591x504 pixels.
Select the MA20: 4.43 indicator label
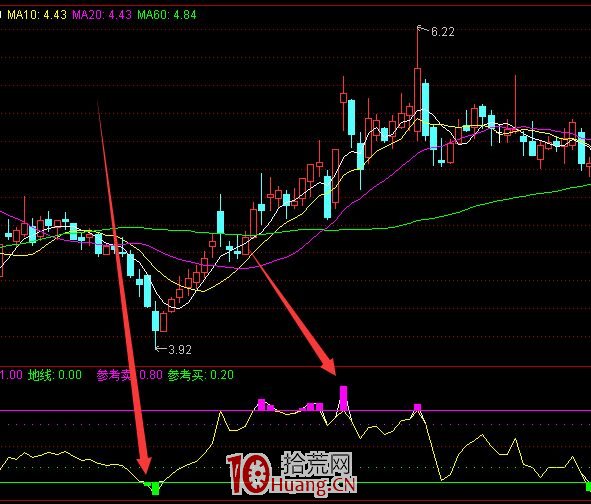pos(102,15)
